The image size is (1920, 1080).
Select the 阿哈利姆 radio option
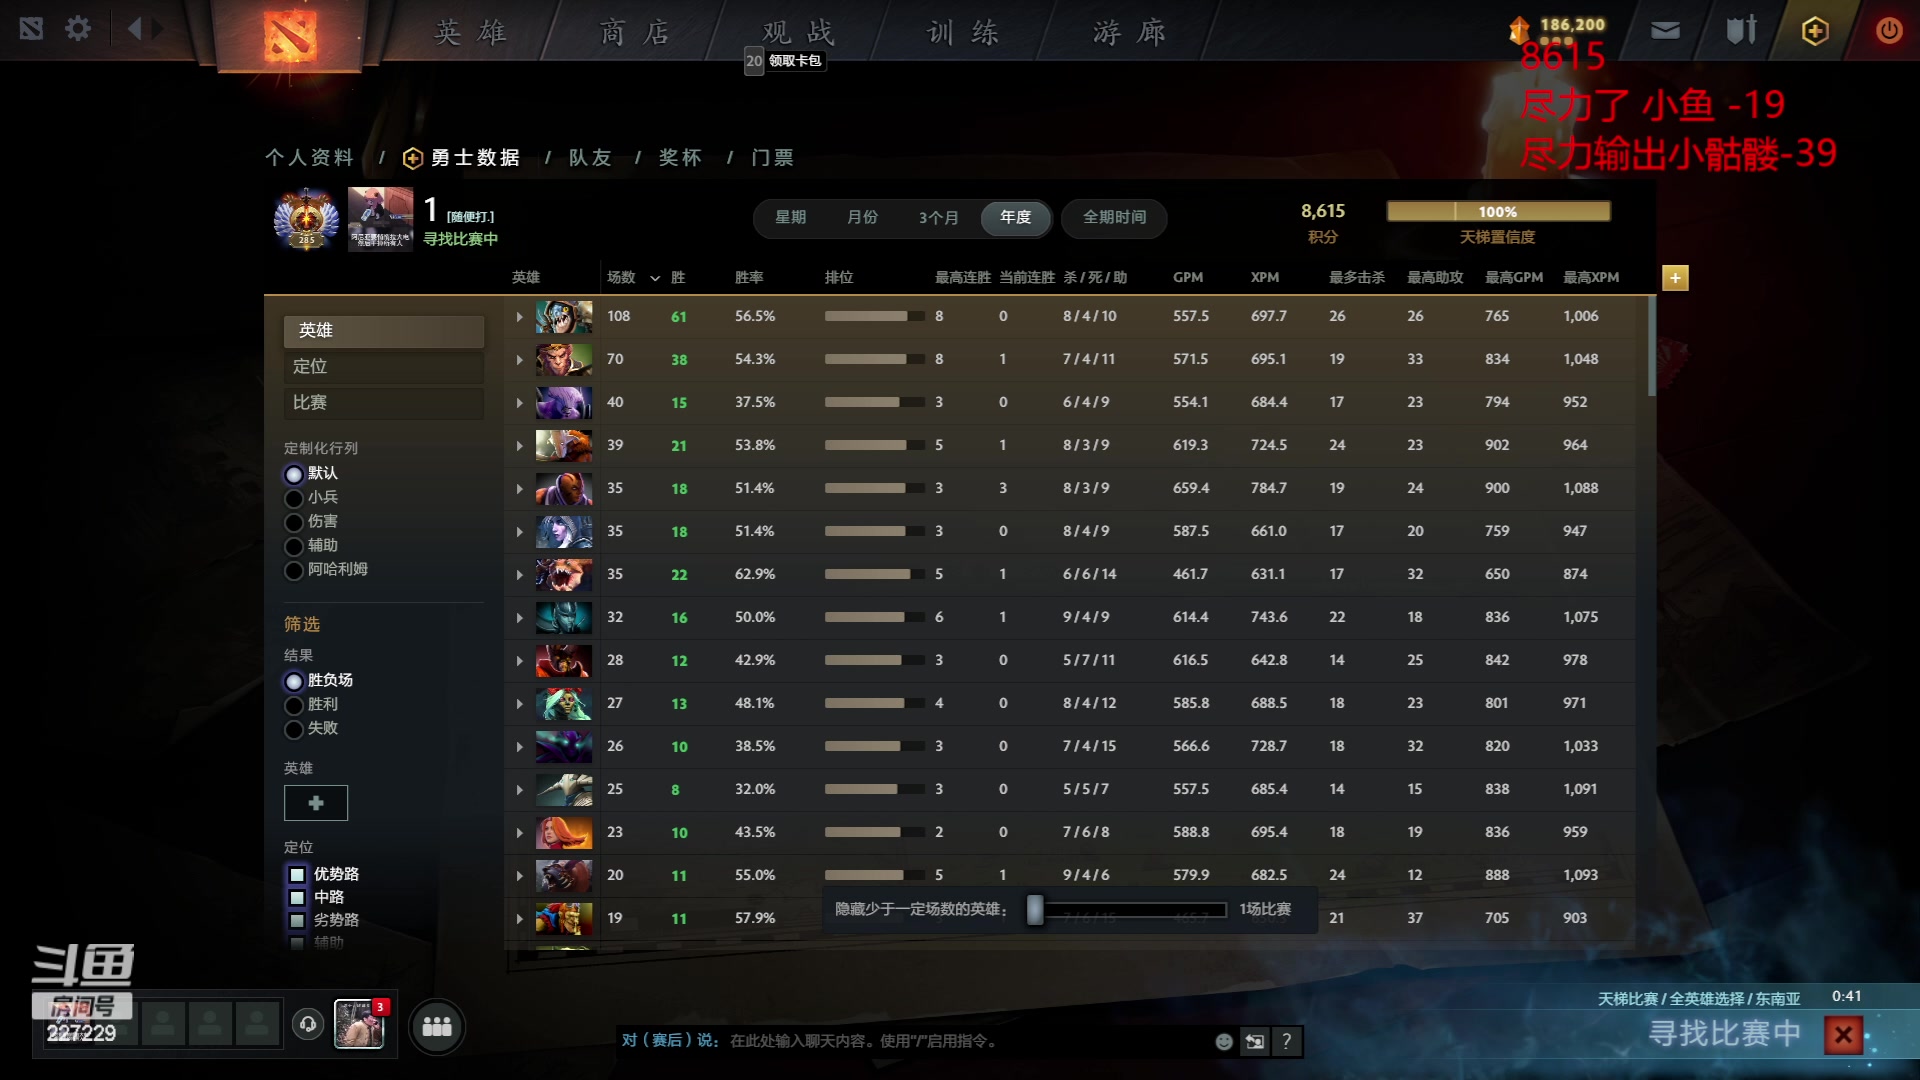[294, 570]
